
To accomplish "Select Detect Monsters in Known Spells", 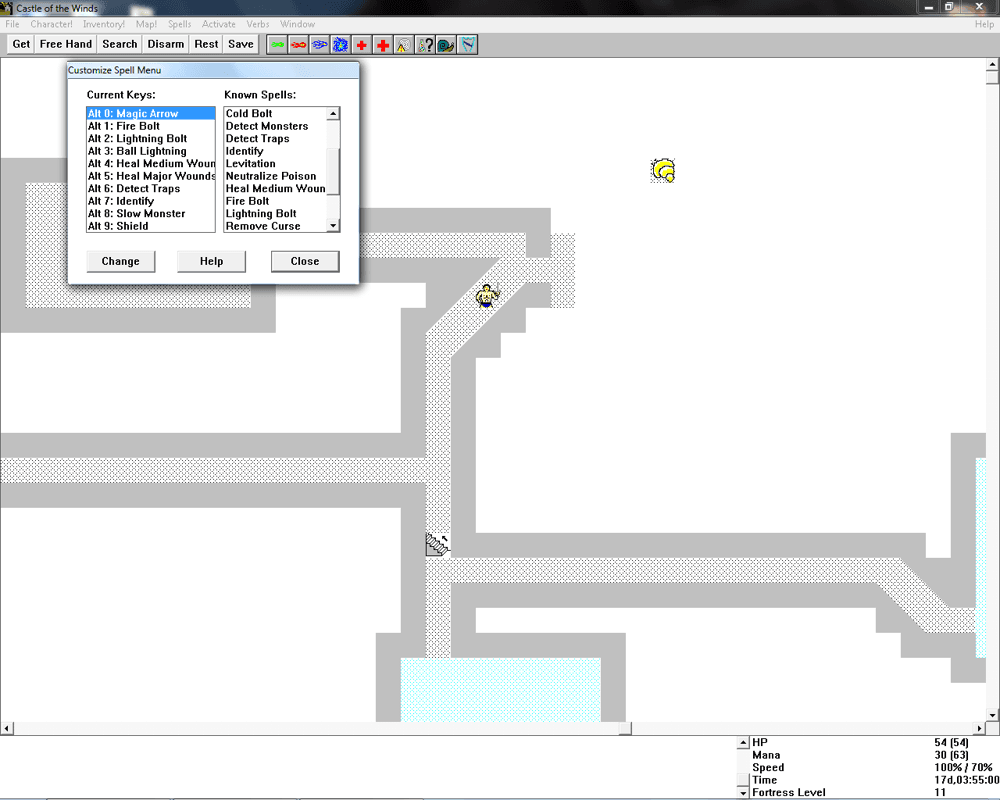I will pyautogui.click(x=276, y=126).
